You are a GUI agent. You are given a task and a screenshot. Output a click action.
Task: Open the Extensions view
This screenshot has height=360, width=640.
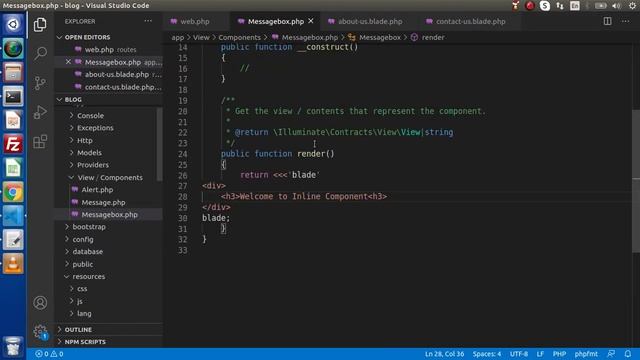[40, 142]
